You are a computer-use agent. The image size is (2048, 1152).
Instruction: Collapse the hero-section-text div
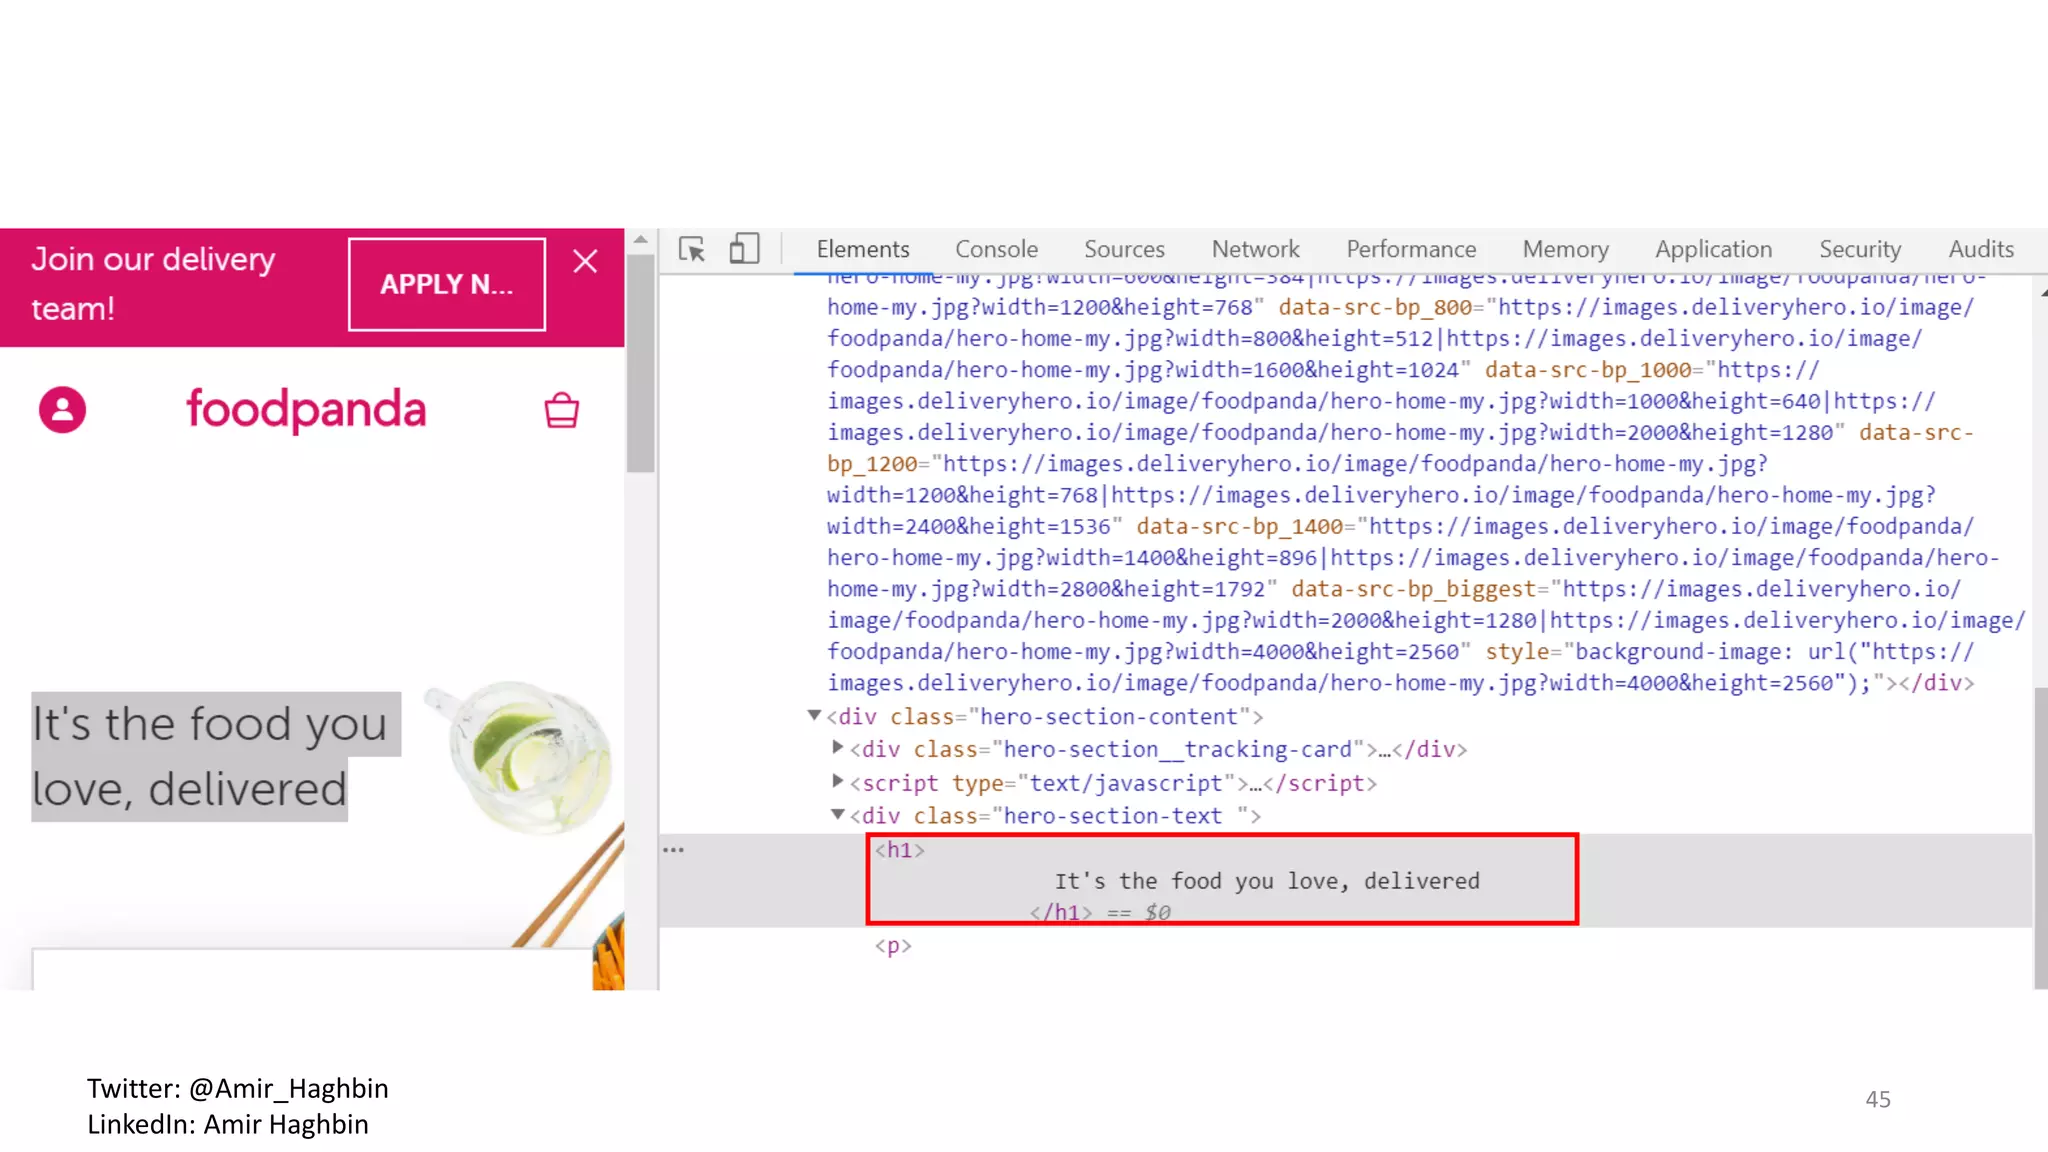tap(838, 815)
